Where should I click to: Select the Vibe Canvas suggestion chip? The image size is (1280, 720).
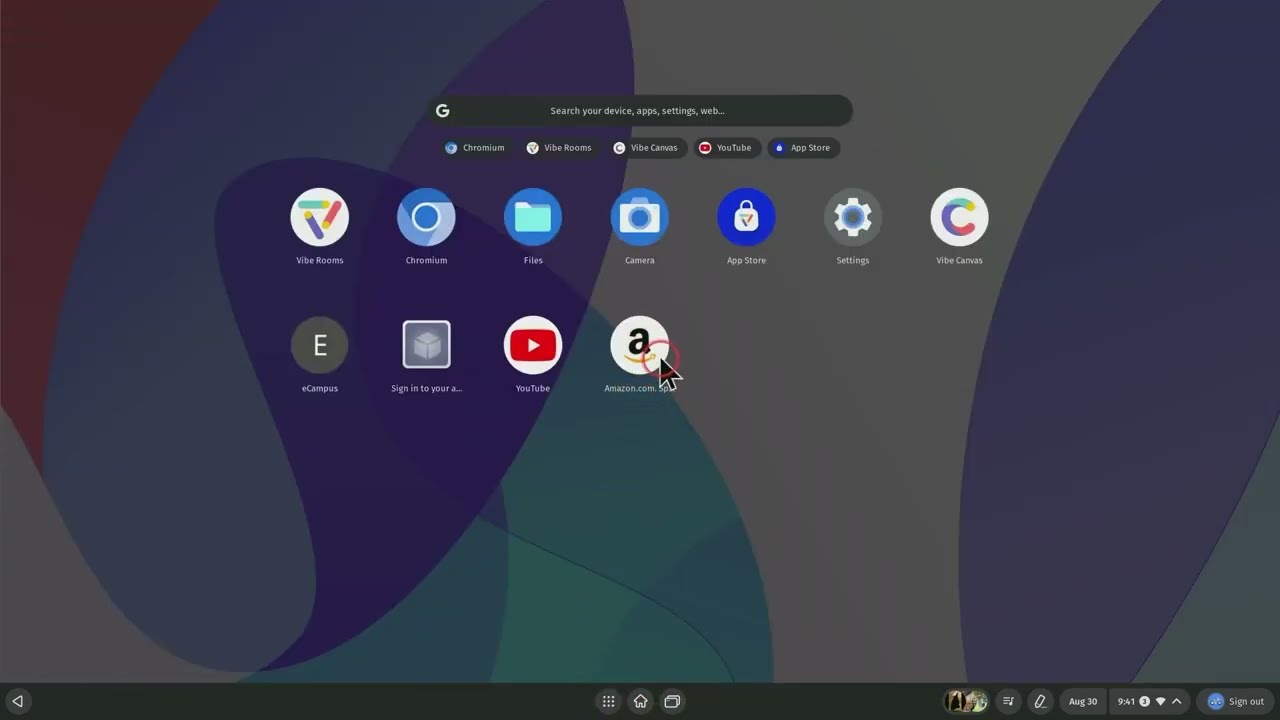646,148
